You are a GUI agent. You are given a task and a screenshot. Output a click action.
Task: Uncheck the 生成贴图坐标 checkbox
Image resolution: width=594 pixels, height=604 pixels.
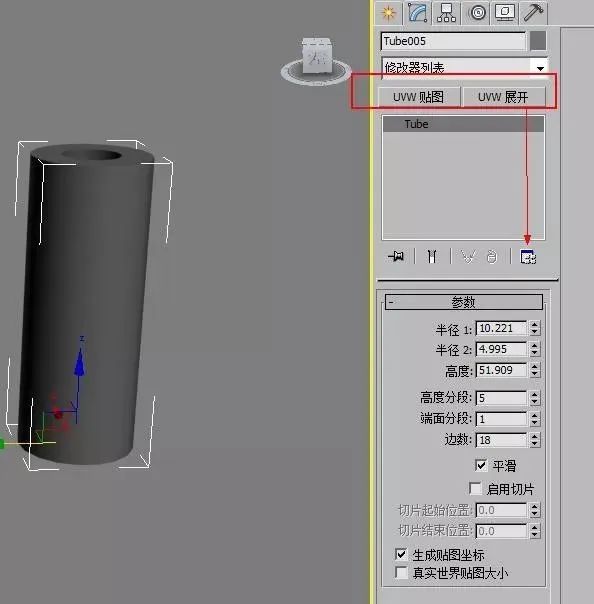(x=401, y=554)
